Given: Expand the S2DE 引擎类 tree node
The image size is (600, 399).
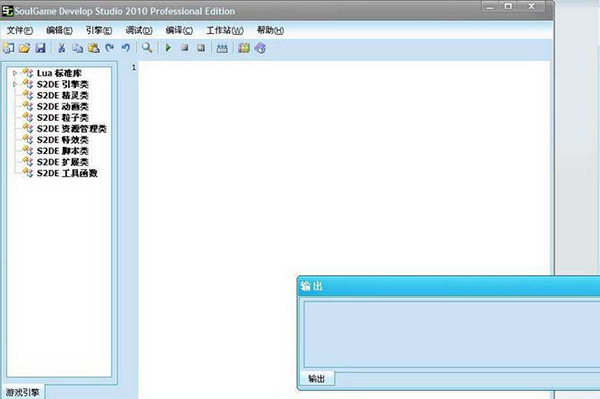Looking at the screenshot, I should tap(15, 84).
